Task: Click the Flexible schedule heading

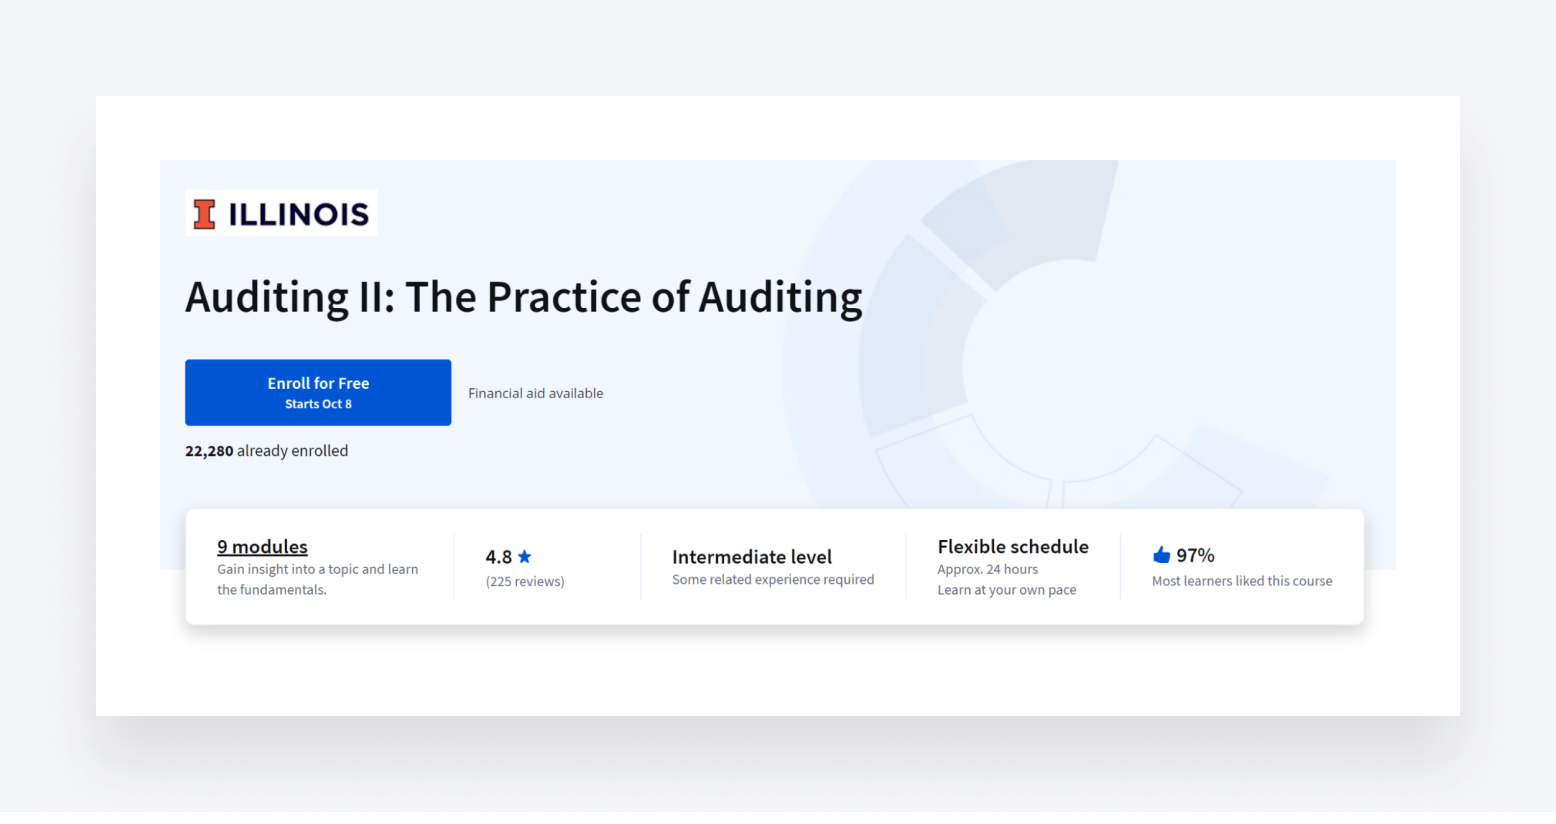Action: coord(1013,546)
